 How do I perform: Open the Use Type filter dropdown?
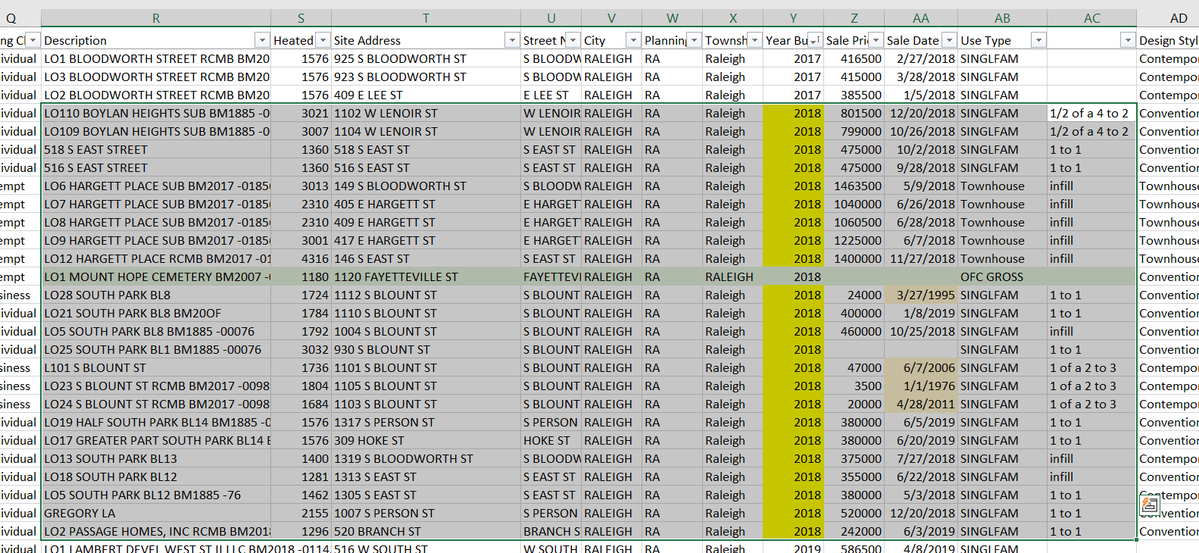[1037, 40]
